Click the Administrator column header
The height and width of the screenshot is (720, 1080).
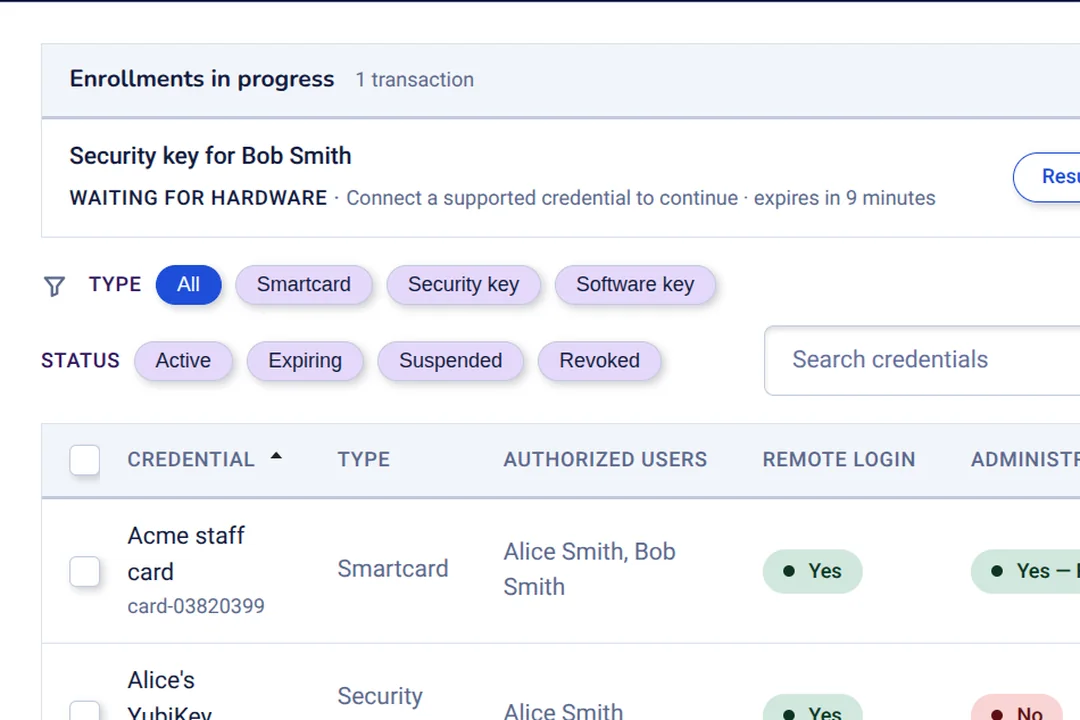pos(1026,460)
